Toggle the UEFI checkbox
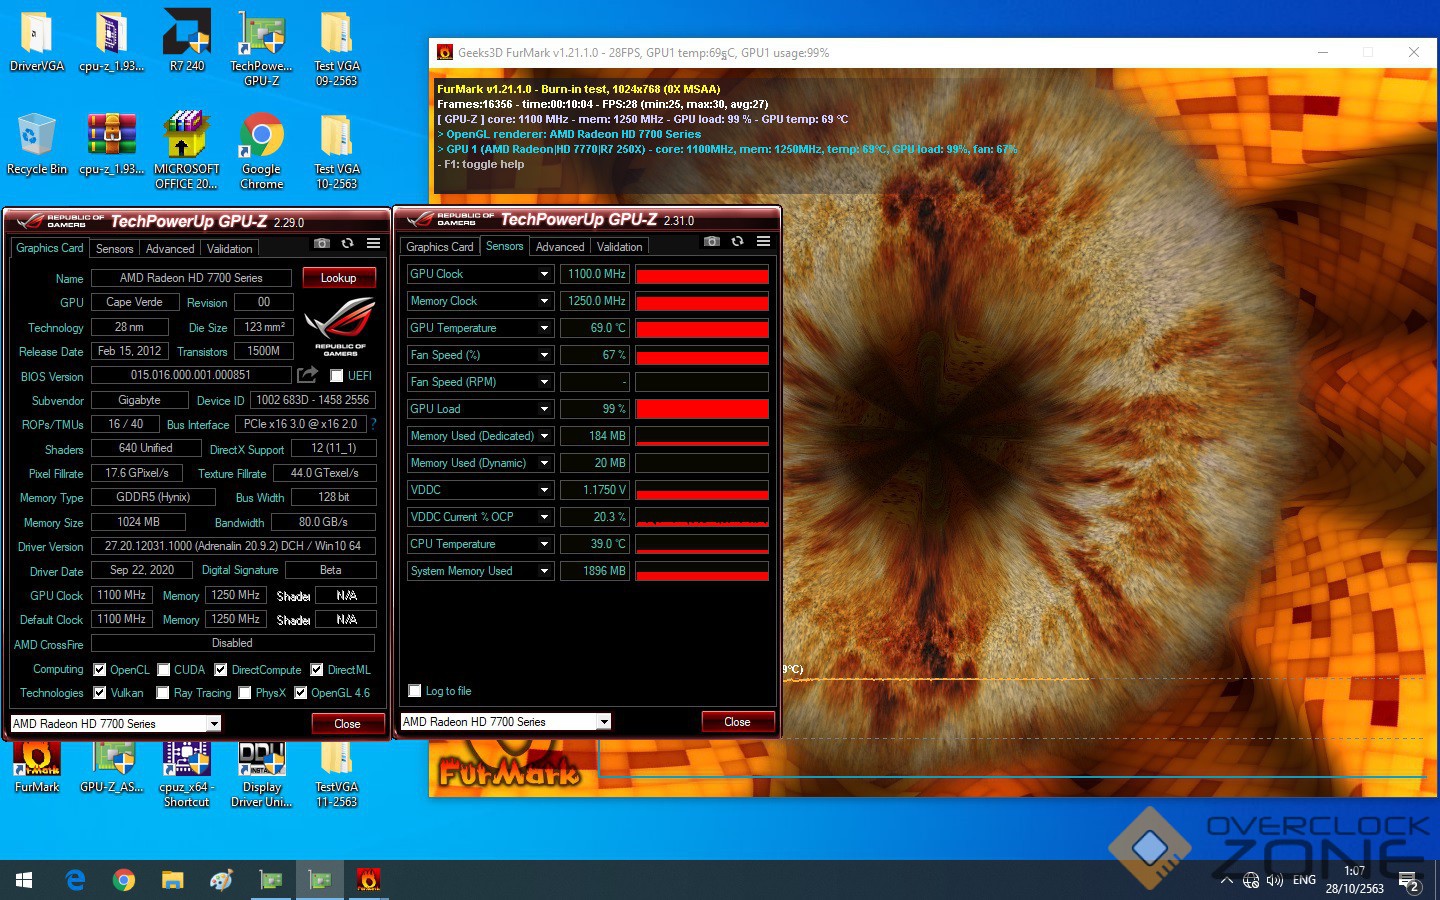Viewport: 1440px width, 900px height. [337, 376]
